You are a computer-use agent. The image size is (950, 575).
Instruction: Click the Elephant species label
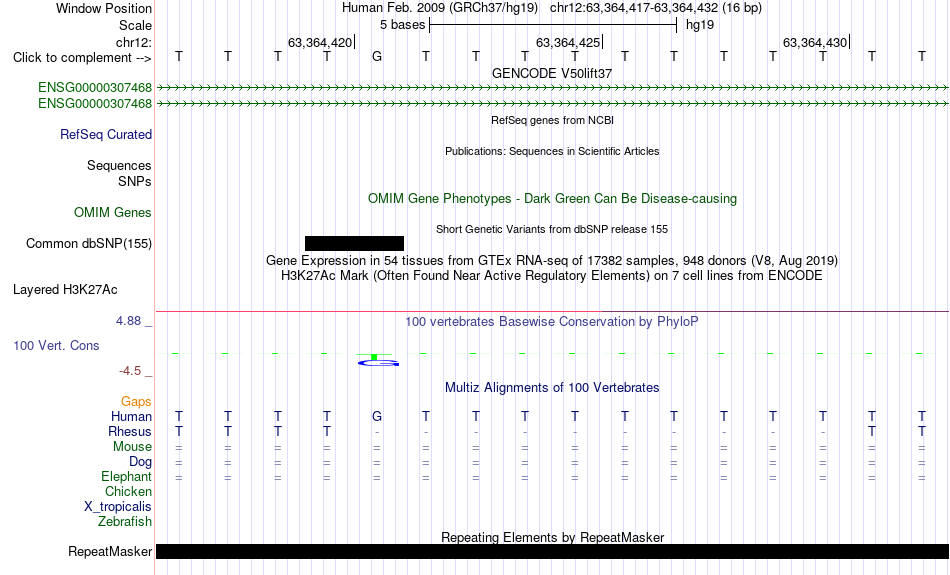pos(127,477)
